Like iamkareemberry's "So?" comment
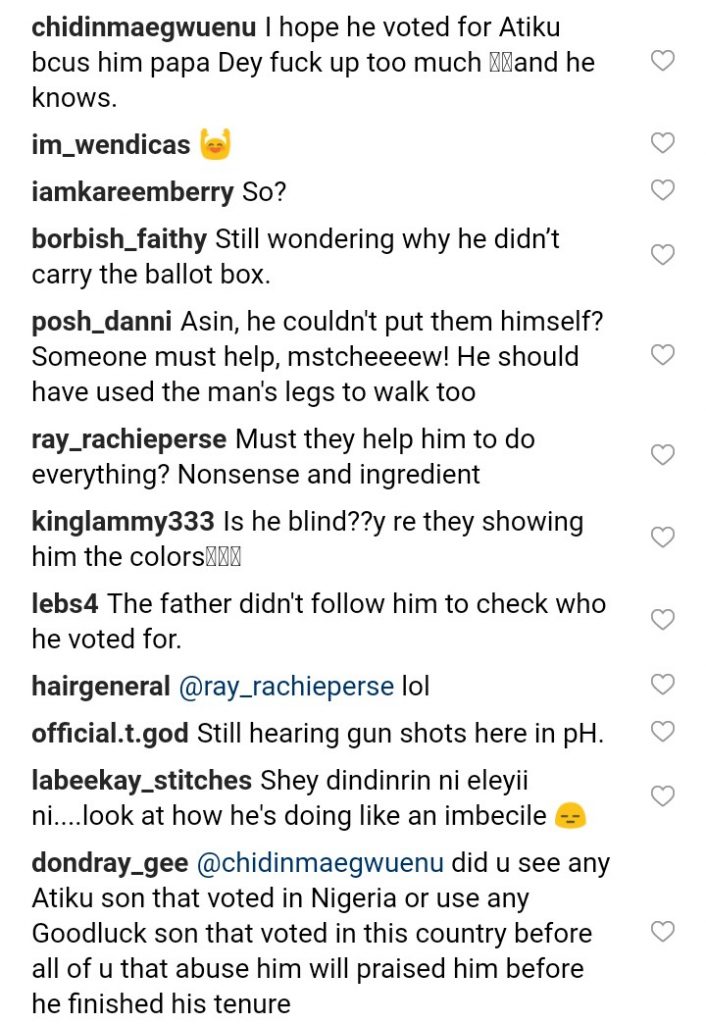 [x=662, y=189]
